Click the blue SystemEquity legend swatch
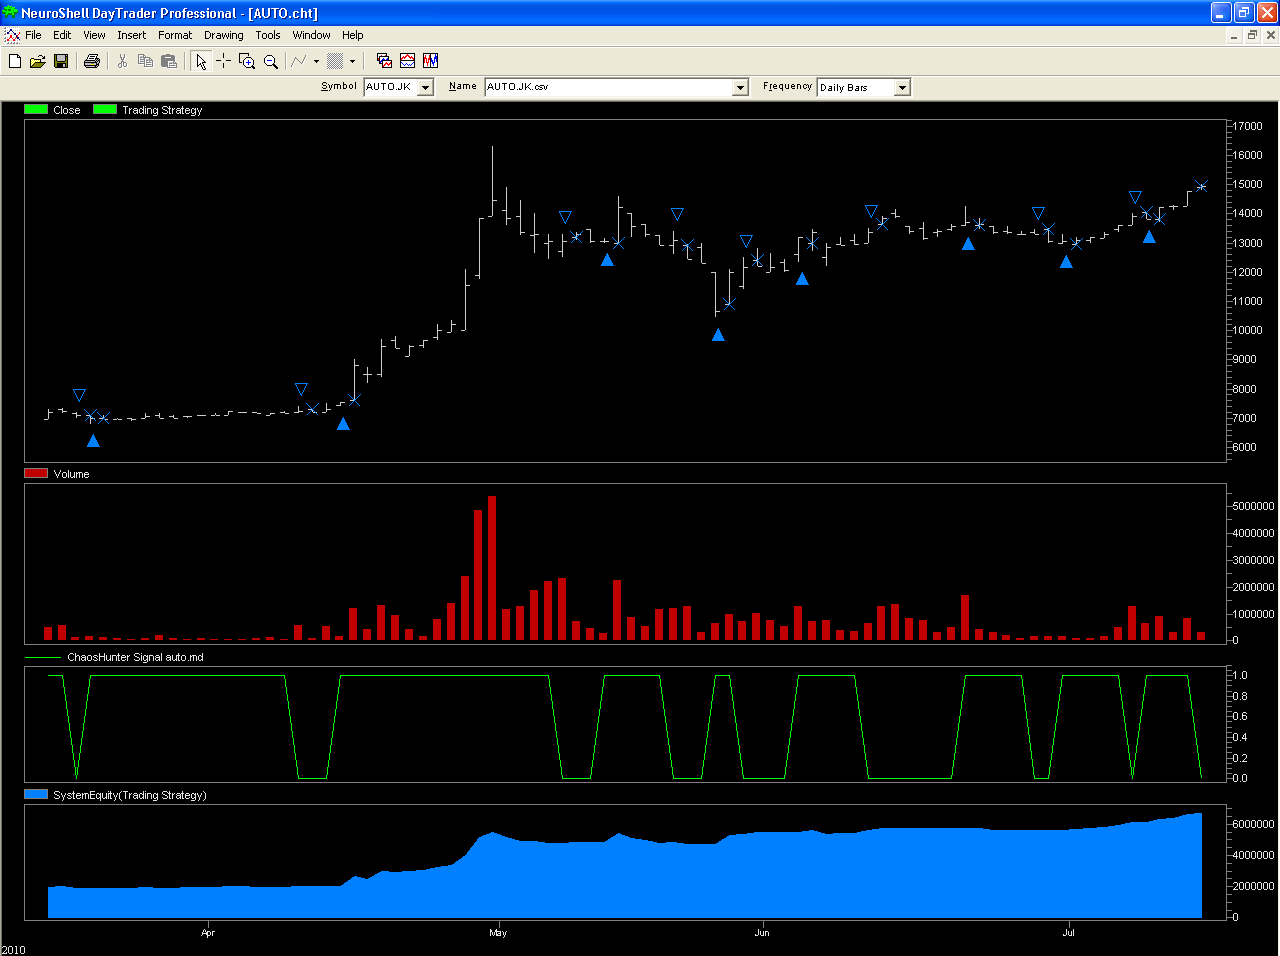 click(x=36, y=795)
